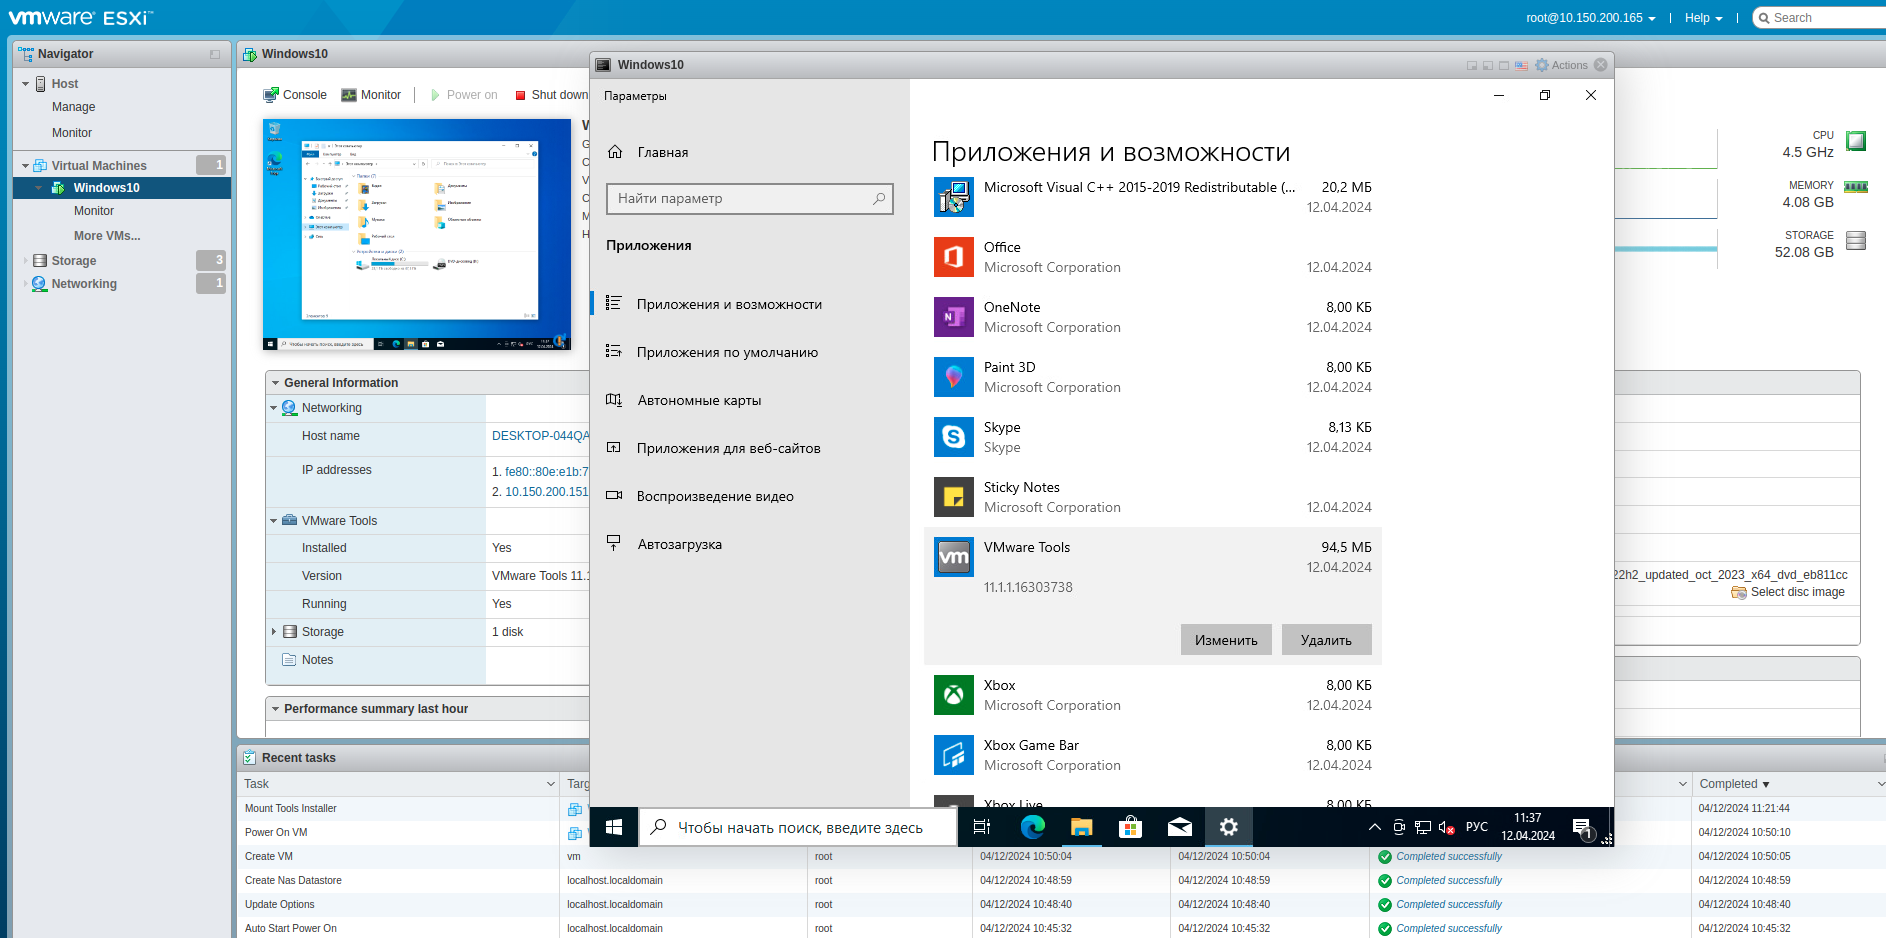The height and width of the screenshot is (938, 1886).
Task: Collapse Performance summary last hour panel
Action: (x=275, y=709)
